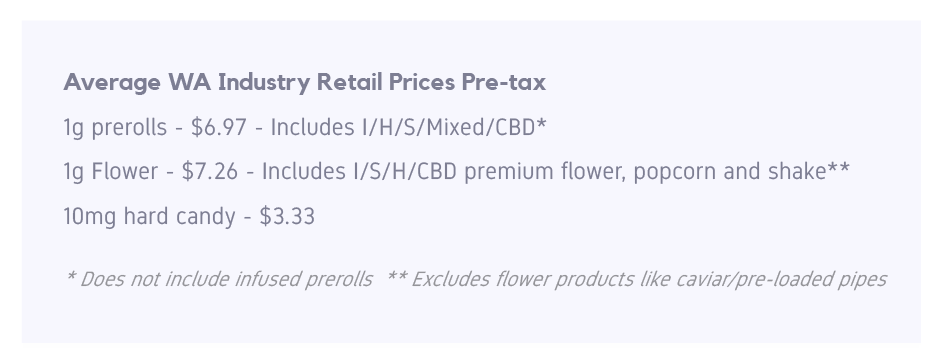The height and width of the screenshot is (364, 944).
Task: Click 'Retail Prices' in the heading
Action: coord(386,82)
